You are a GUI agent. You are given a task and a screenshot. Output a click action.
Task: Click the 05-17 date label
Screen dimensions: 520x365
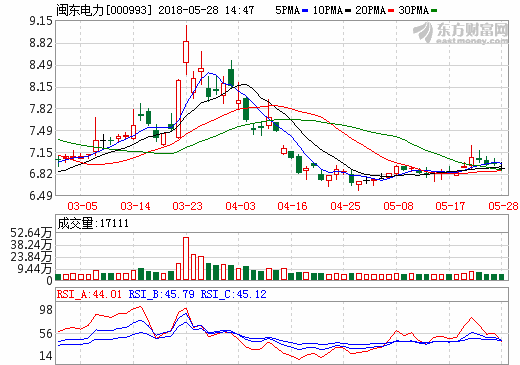pos(450,206)
